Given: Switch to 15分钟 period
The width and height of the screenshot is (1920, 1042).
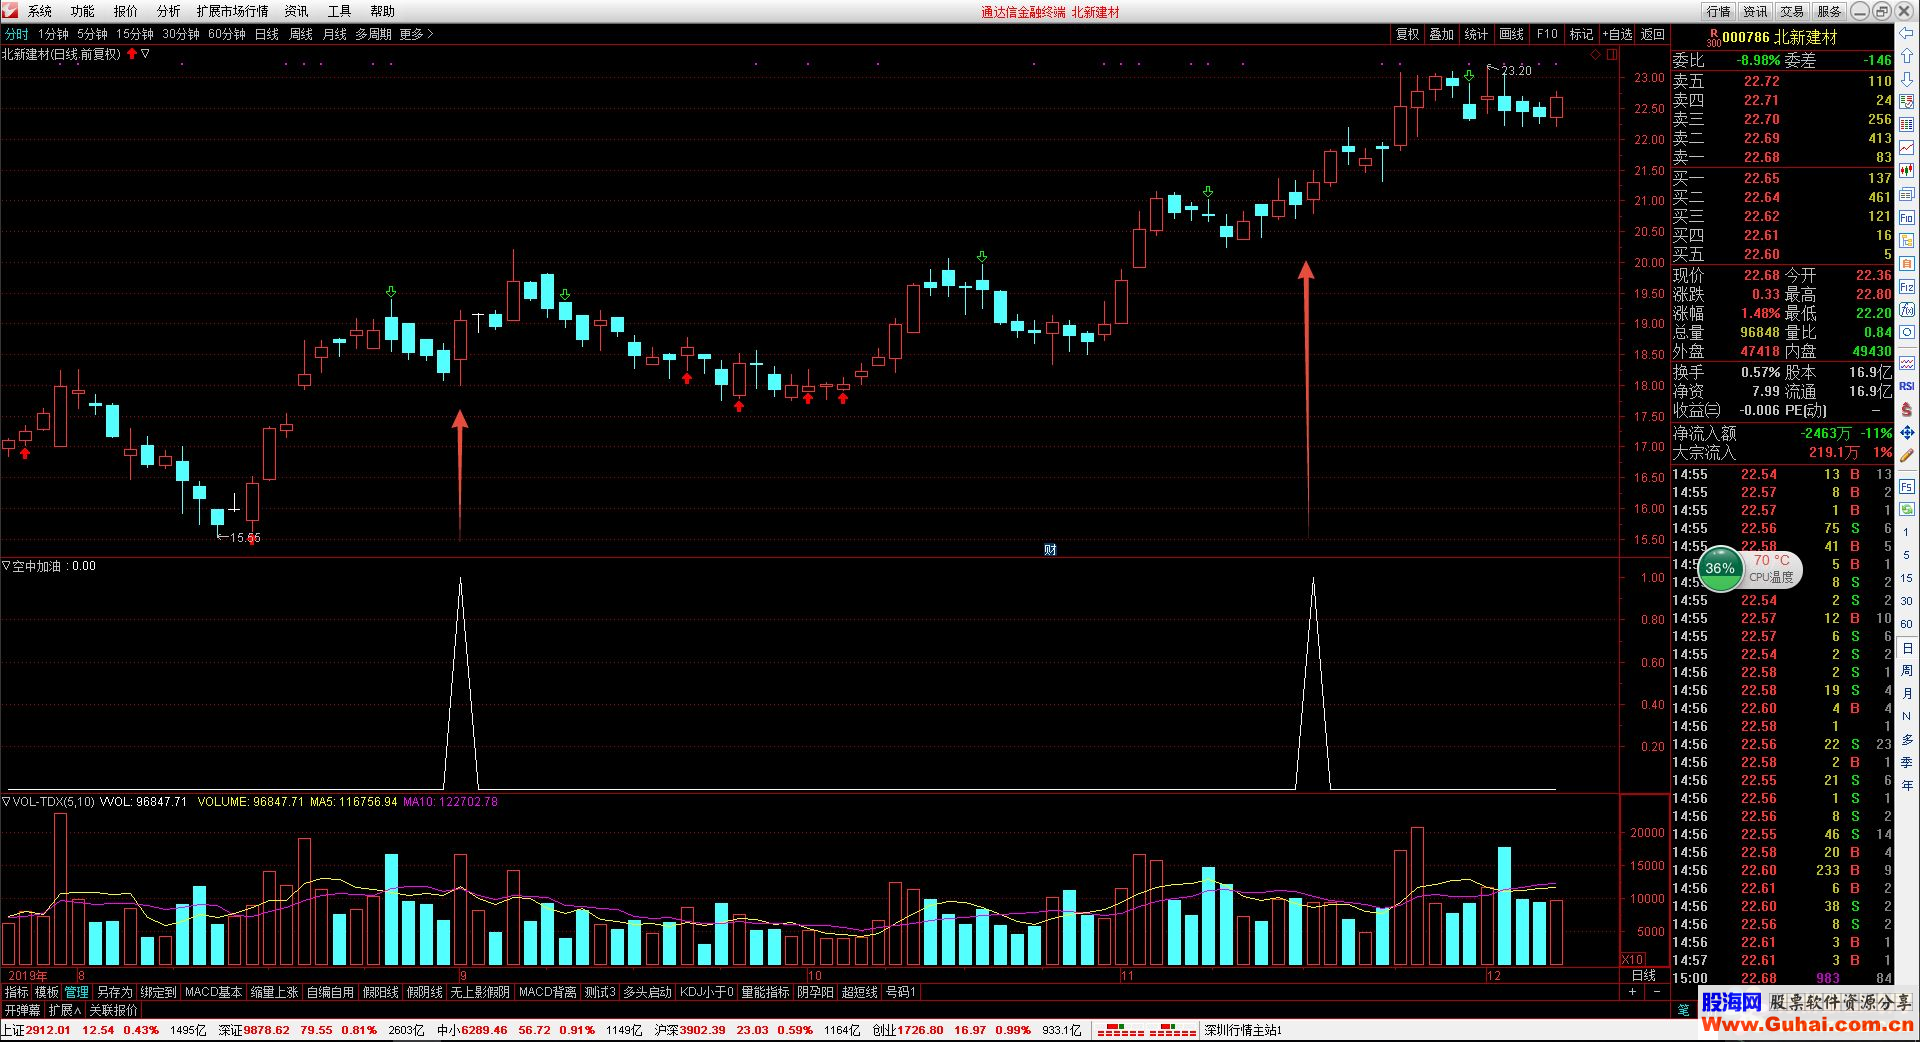Looking at the screenshot, I should click(135, 34).
